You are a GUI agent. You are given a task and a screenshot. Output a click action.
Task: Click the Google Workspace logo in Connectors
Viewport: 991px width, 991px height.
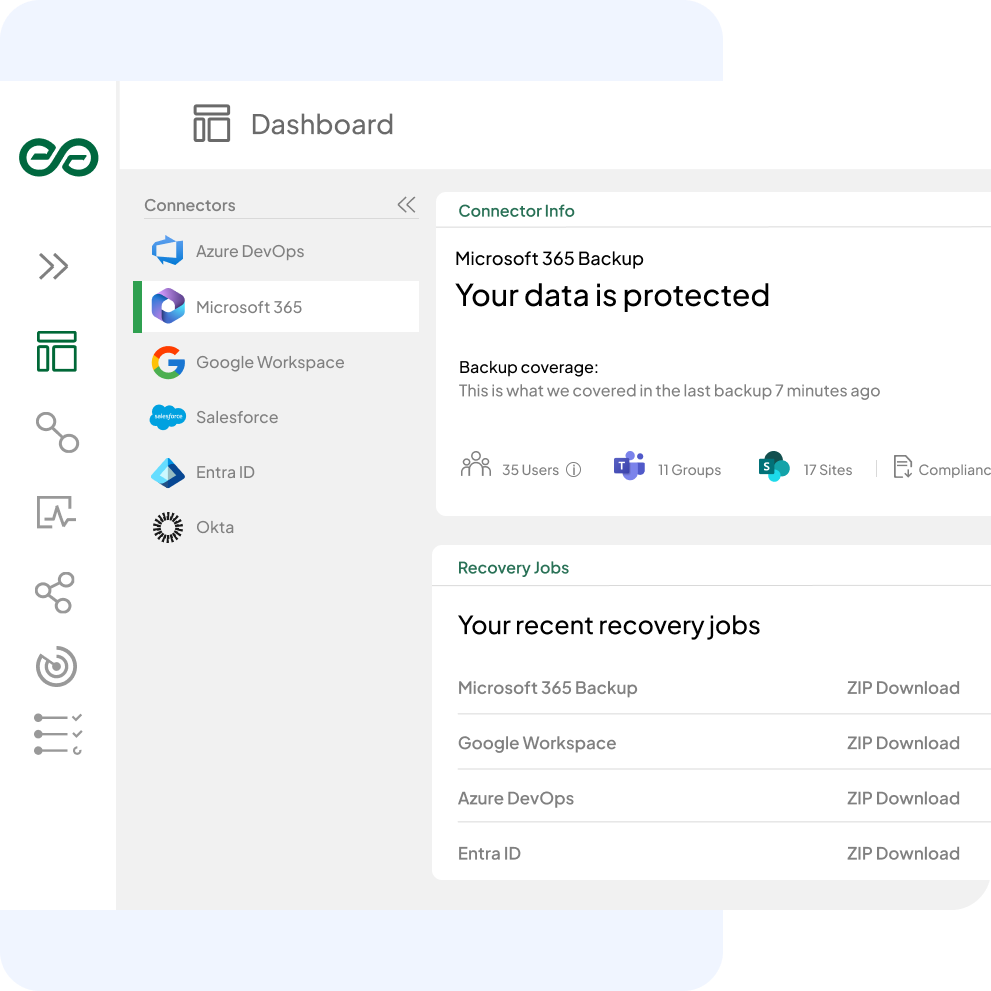168,362
